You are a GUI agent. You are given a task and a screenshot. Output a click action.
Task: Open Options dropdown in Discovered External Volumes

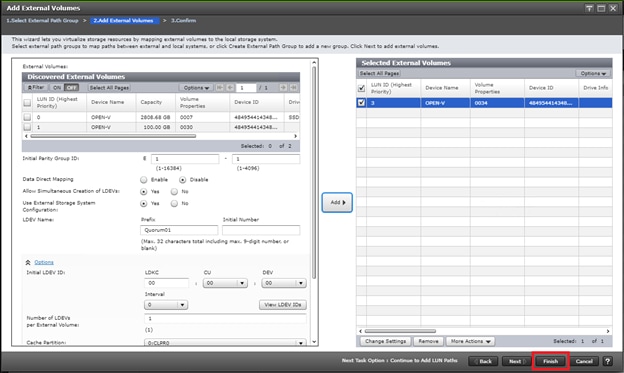(196, 88)
